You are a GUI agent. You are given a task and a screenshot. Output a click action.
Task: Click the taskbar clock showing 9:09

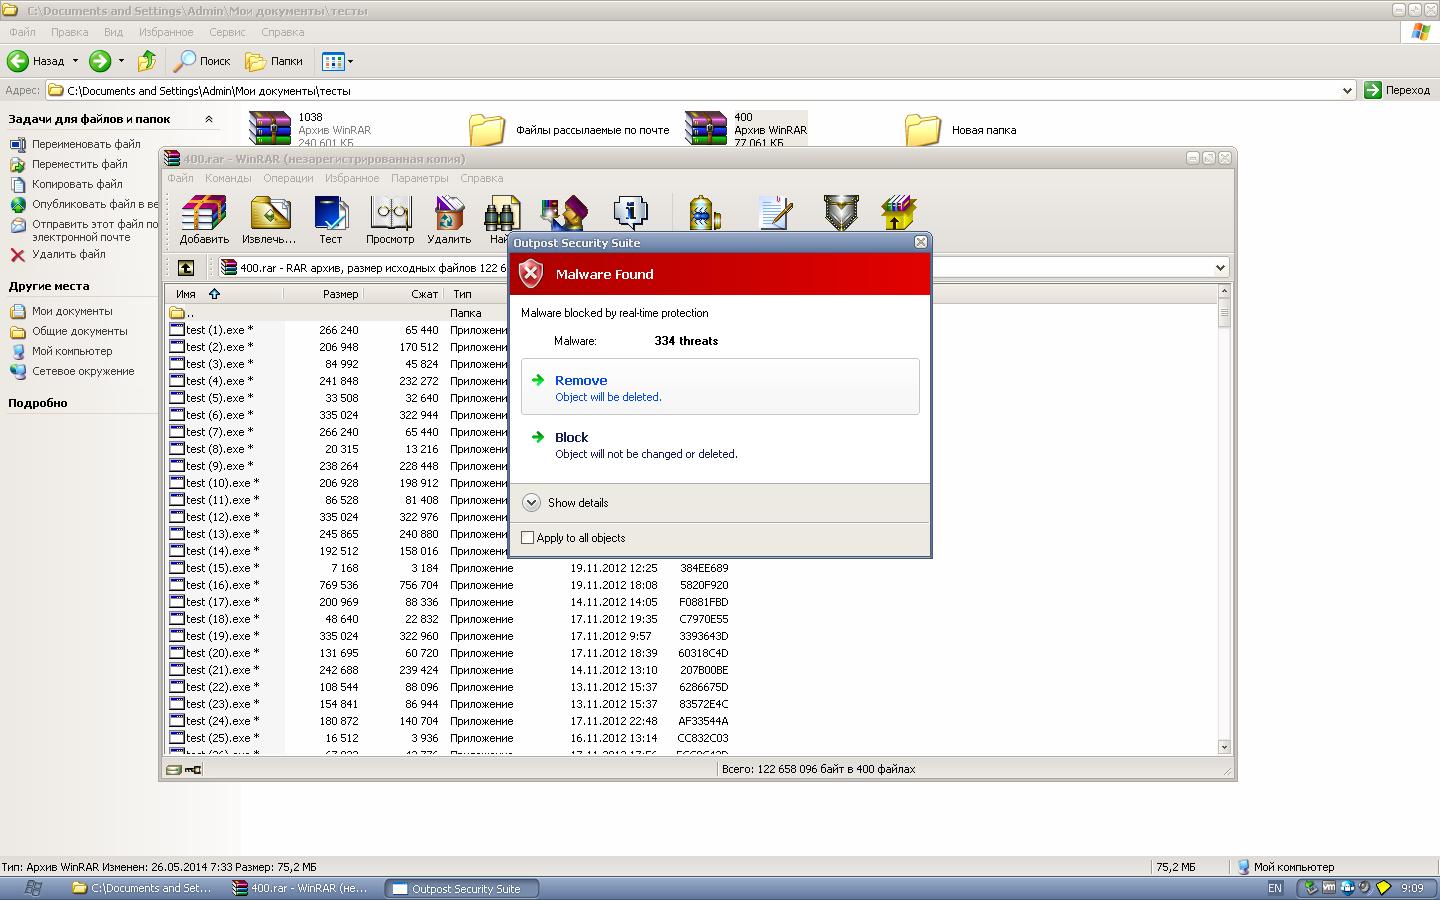point(1412,888)
